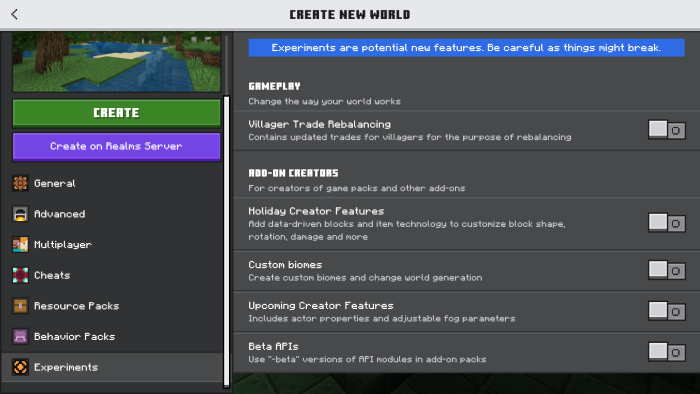
Task: Click the Advanced furnace icon
Action: pyautogui.click(x=20, y=214)
